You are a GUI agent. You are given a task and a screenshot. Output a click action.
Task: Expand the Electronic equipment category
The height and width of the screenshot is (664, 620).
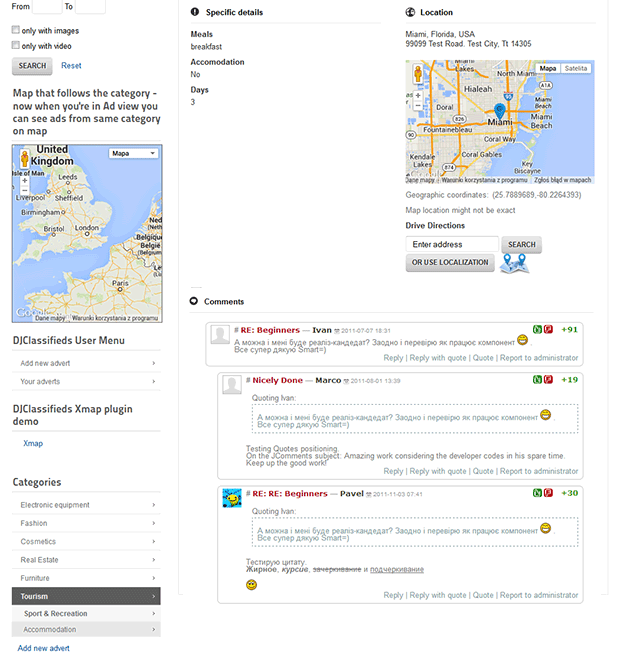coord(154,505)
